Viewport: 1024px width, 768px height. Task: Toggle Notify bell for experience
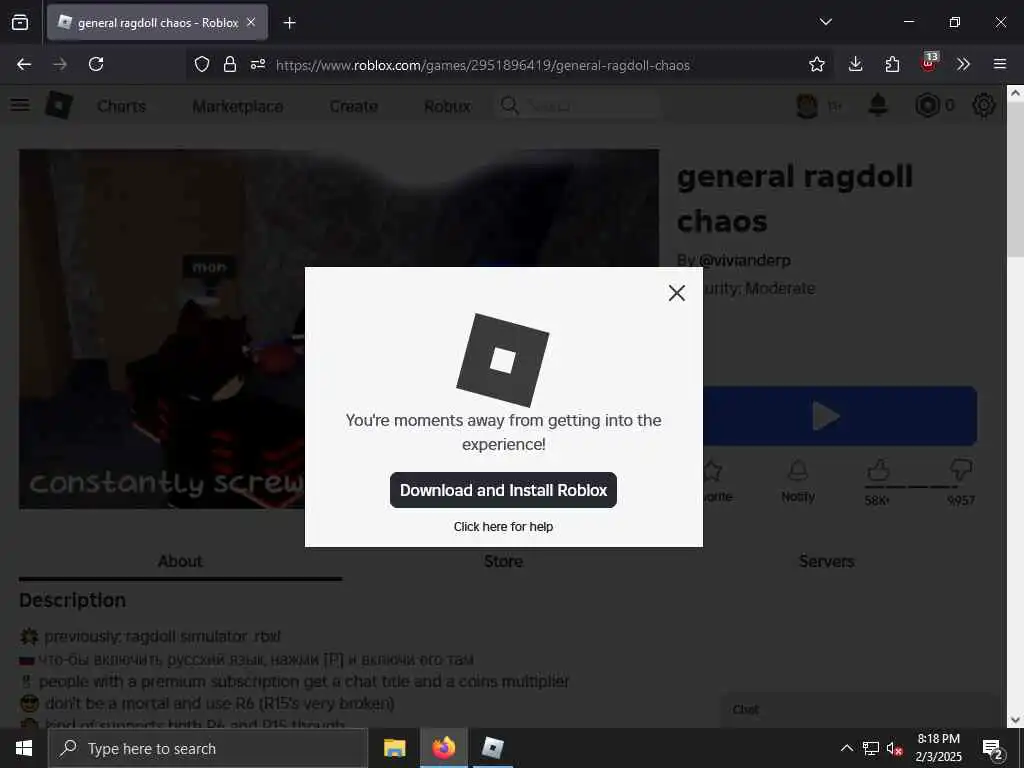(x=798, y=481)
